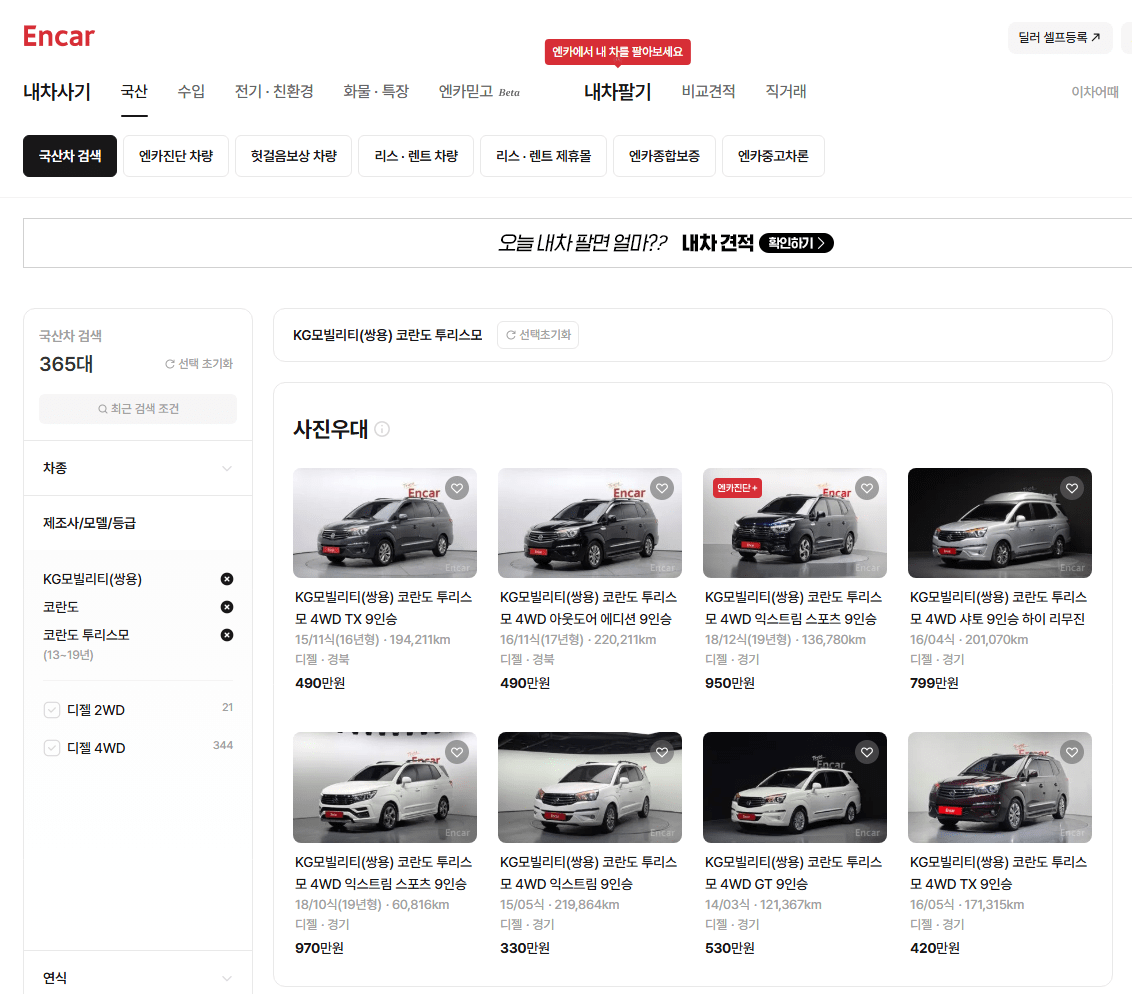Open the 전기·친환경 tab
The width and height of the screenshot is (1132, 994).
274,92
